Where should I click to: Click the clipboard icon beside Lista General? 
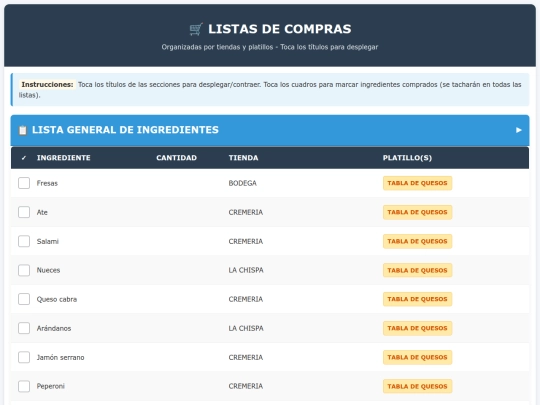23,130
